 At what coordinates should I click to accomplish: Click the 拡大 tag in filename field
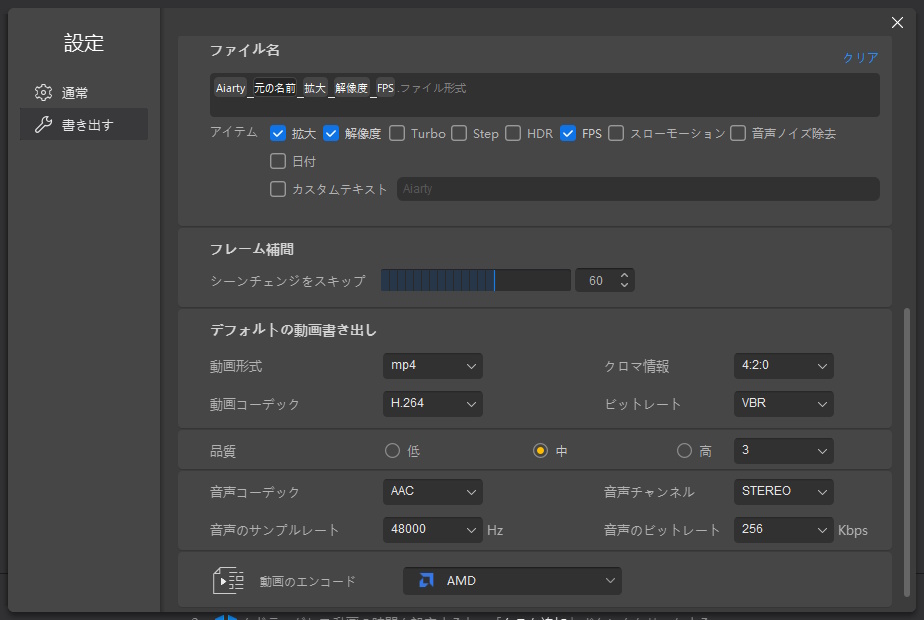point(315,88)
